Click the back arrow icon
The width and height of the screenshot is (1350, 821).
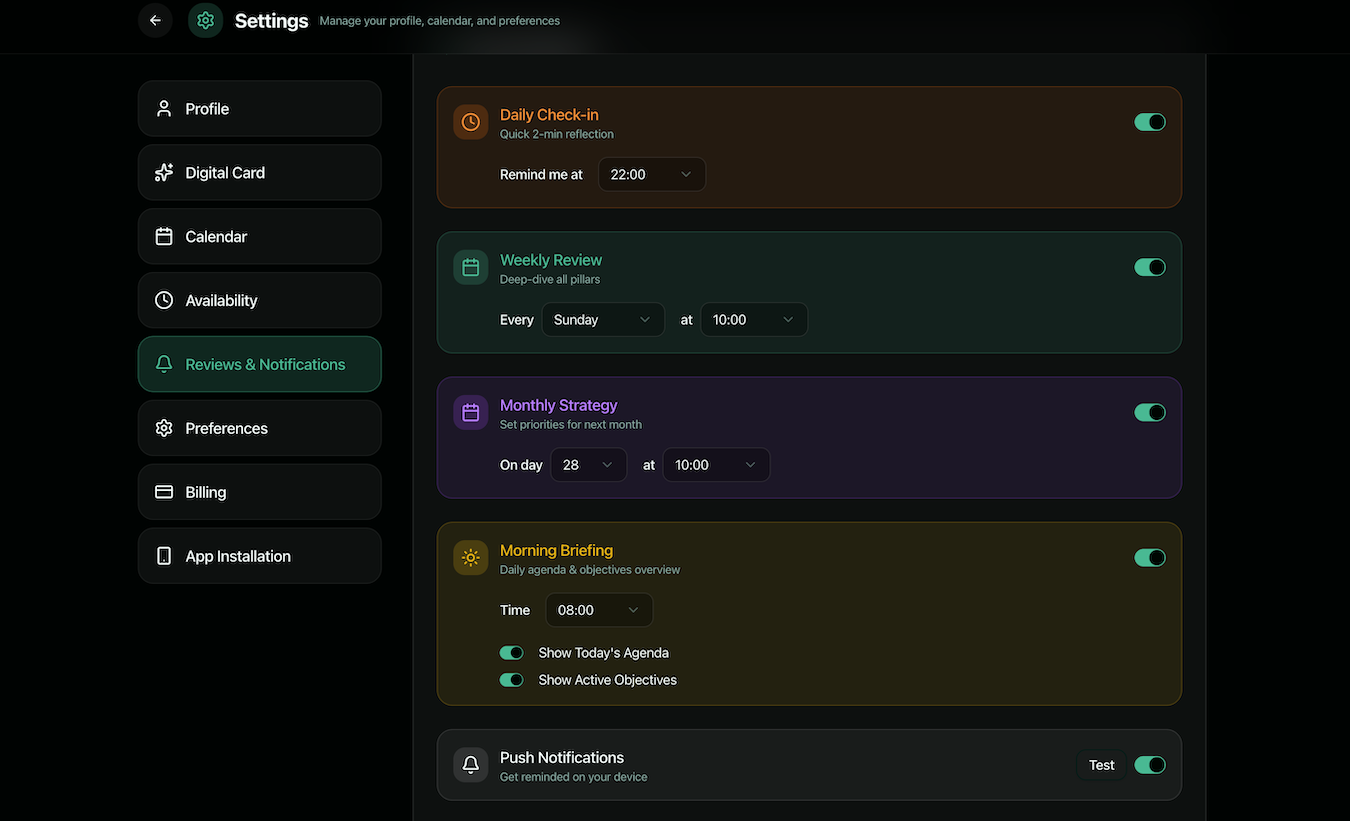point(155,20)
